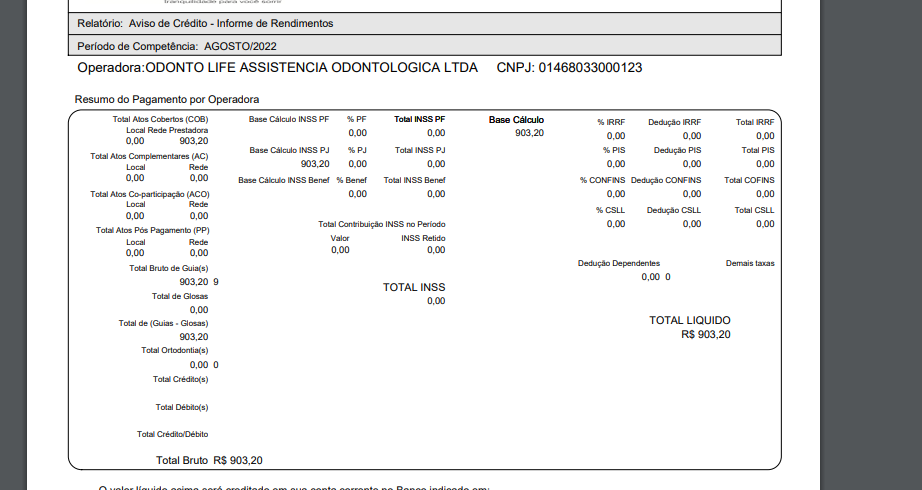This screenshot has height=490, width=922.
Task: Click the label 'Total Bruto de Guia(s)'
Action: click(x=169, y=268)
